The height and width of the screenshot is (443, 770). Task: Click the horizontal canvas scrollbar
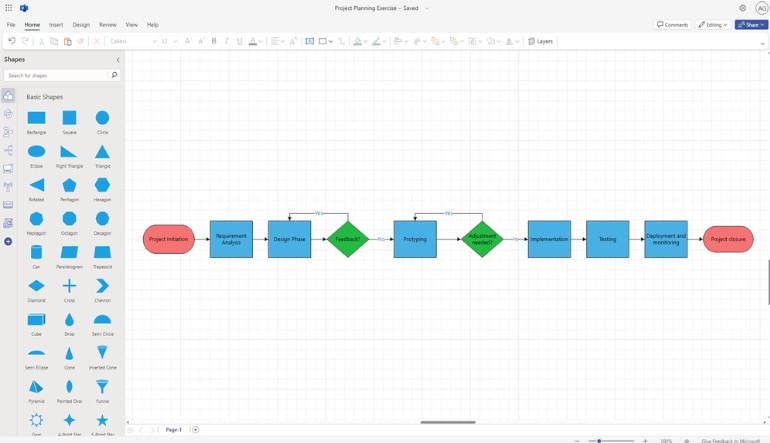[448, 422]
